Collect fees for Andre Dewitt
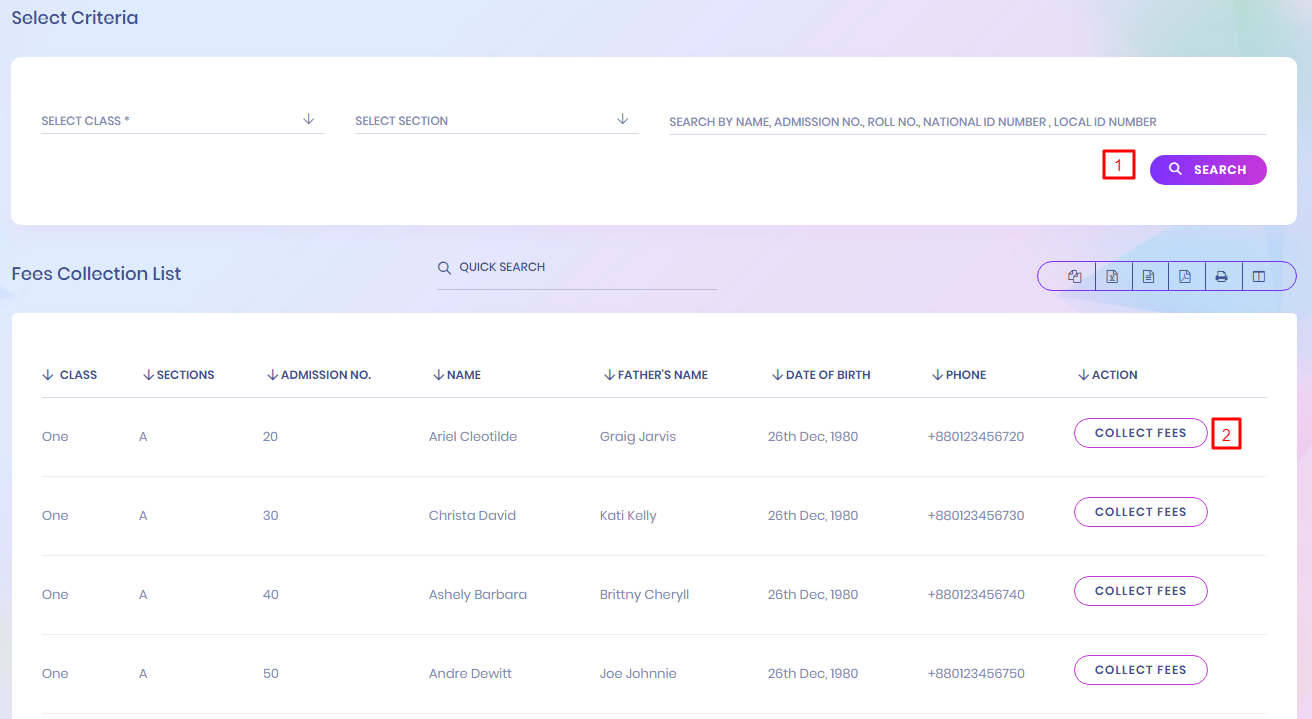The image size is (1312, 719). pyautogui.click(x=1140, y=670)
